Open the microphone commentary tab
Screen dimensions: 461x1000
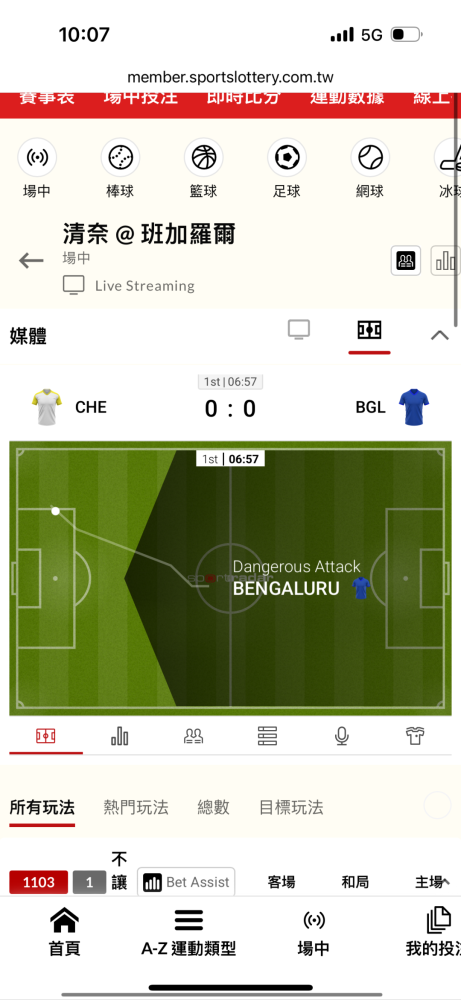(x=341, y=737)
